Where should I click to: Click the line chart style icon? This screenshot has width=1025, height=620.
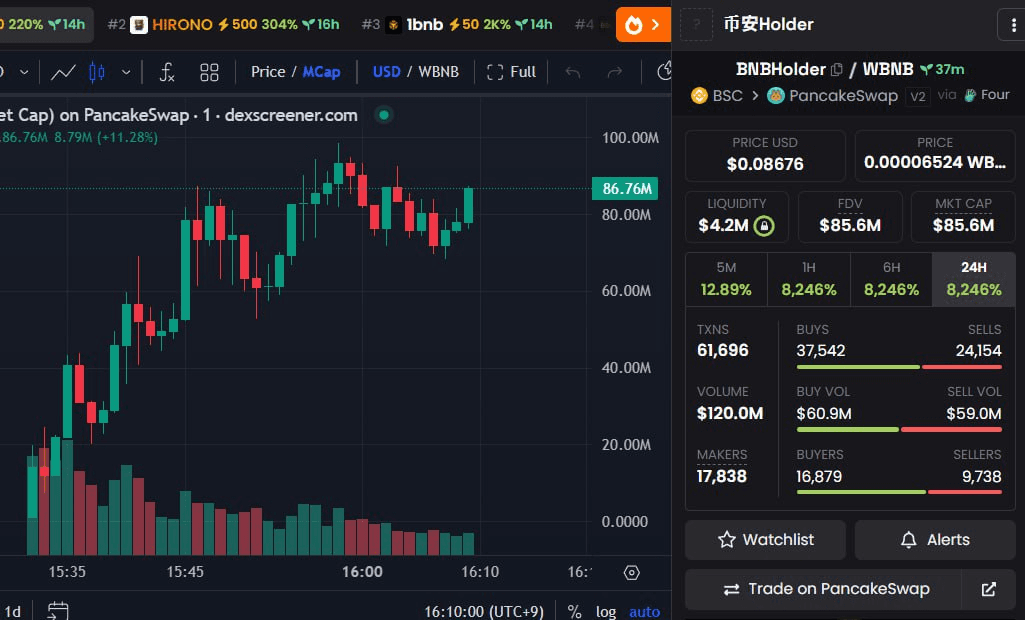pos(63,72)
